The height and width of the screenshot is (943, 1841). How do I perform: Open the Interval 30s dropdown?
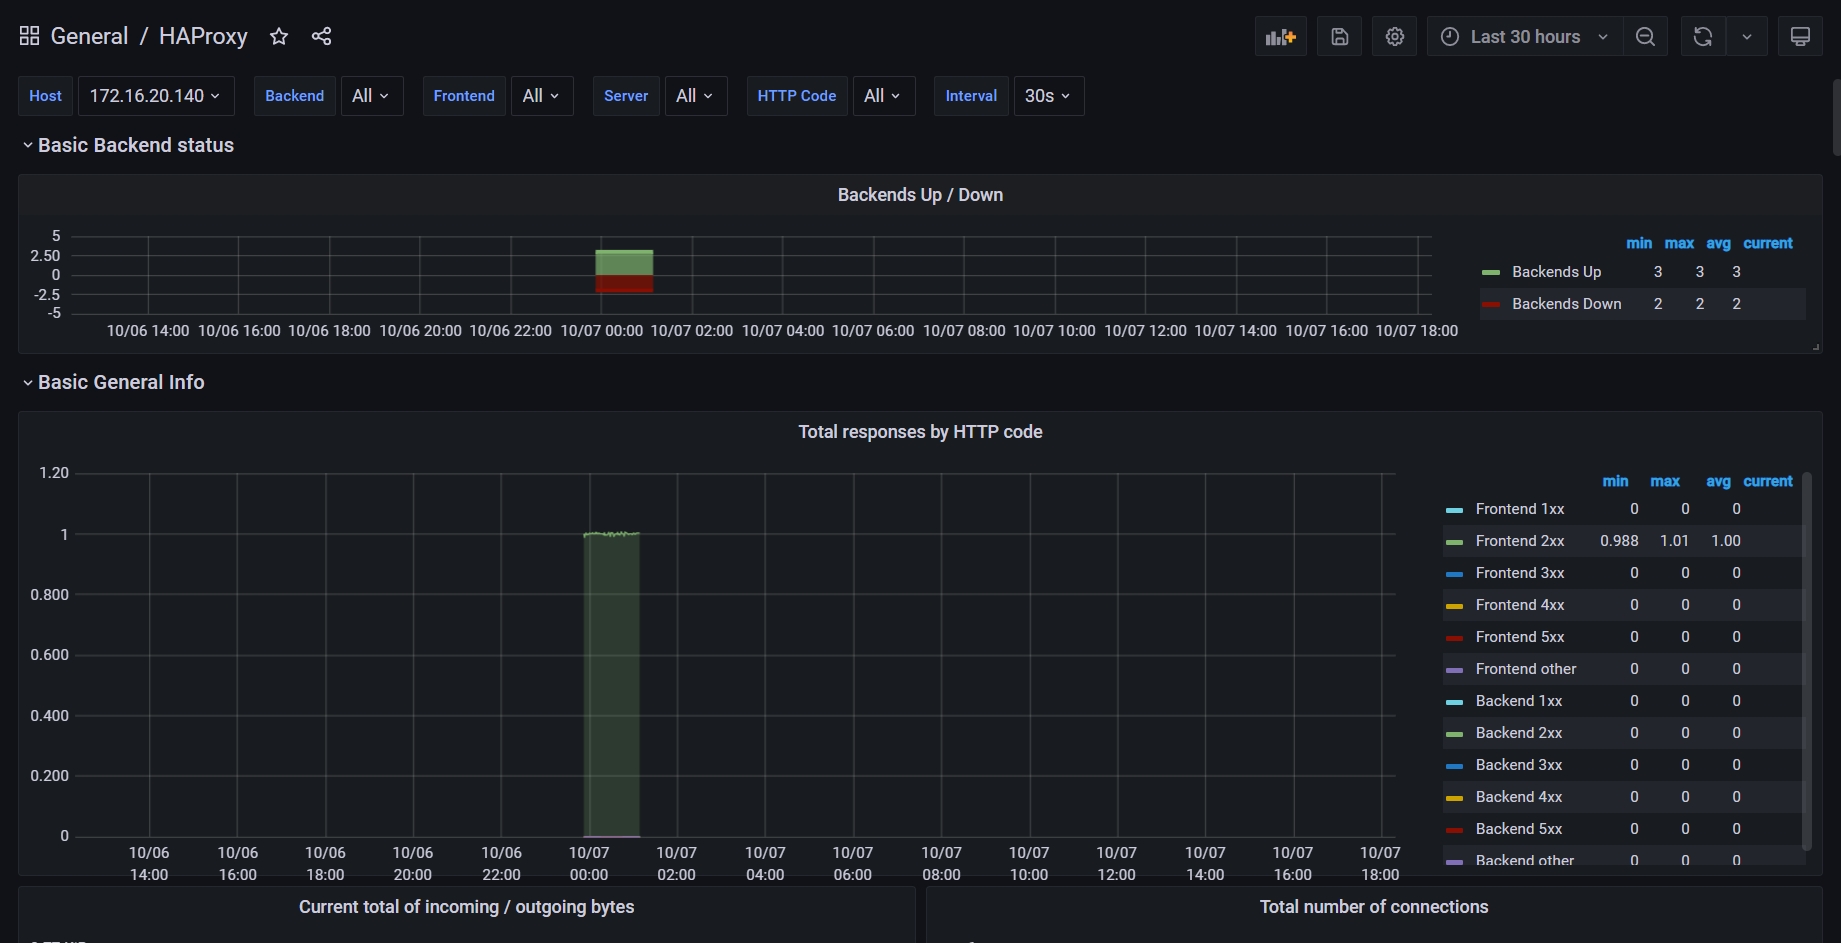(1048, 95)
